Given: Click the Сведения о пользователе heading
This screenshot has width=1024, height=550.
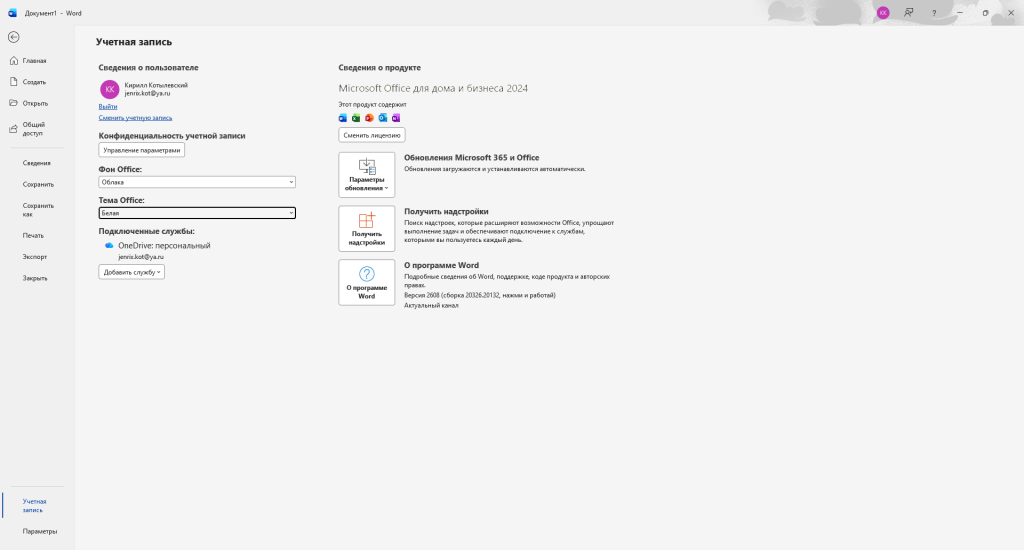Looking at the screenshot, I should (148, 67).
